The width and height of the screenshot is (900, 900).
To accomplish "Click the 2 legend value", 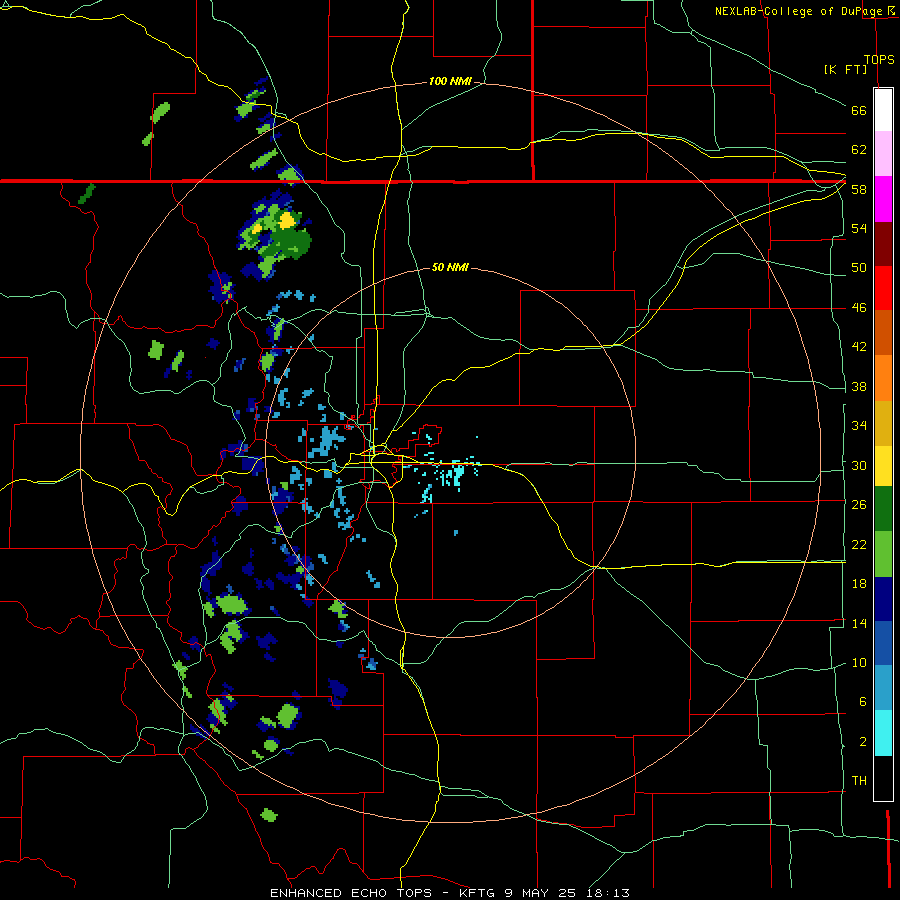I will [863, 742].
